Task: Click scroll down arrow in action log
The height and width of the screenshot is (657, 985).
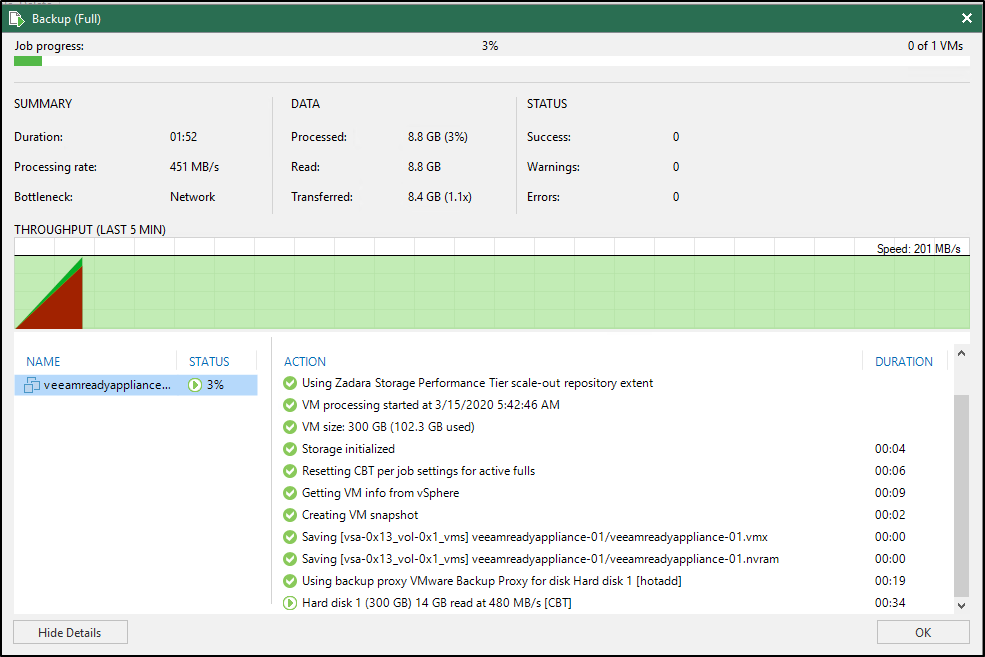Action: click(961, 605)
